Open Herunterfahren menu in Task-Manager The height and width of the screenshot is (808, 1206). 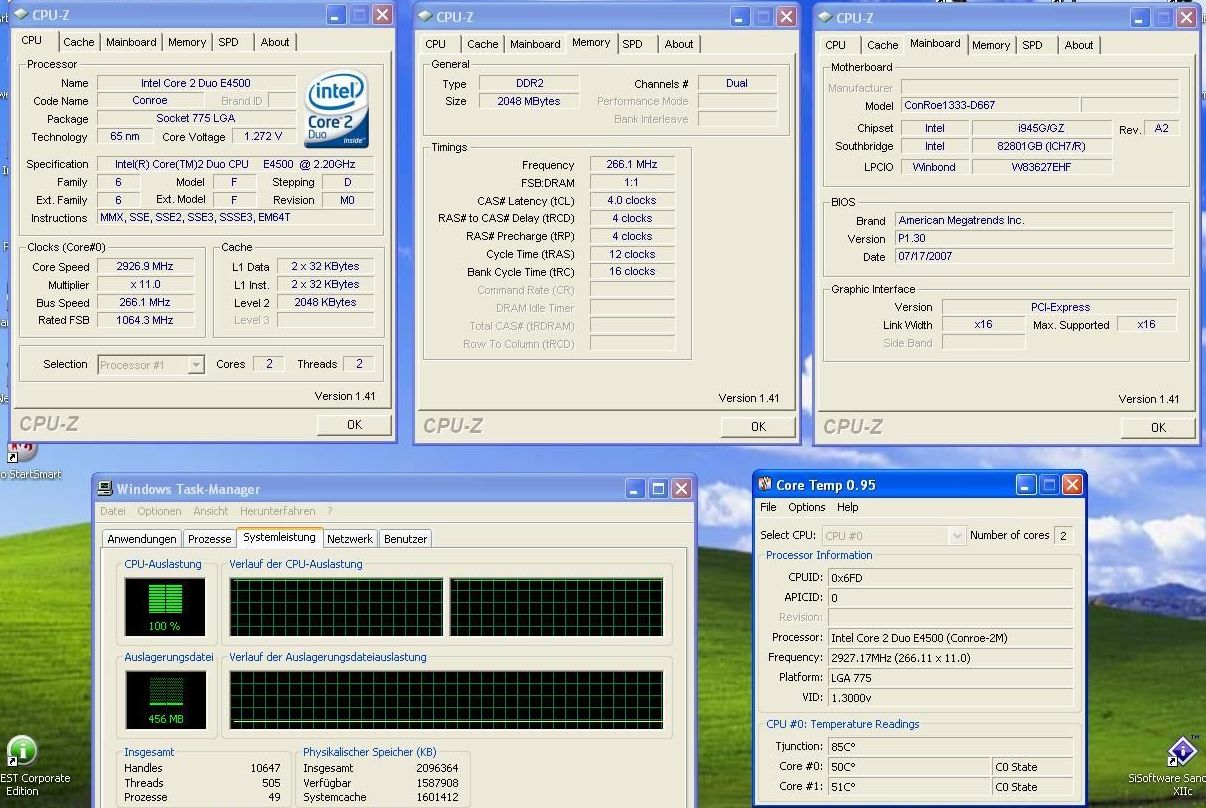point(278,511)
